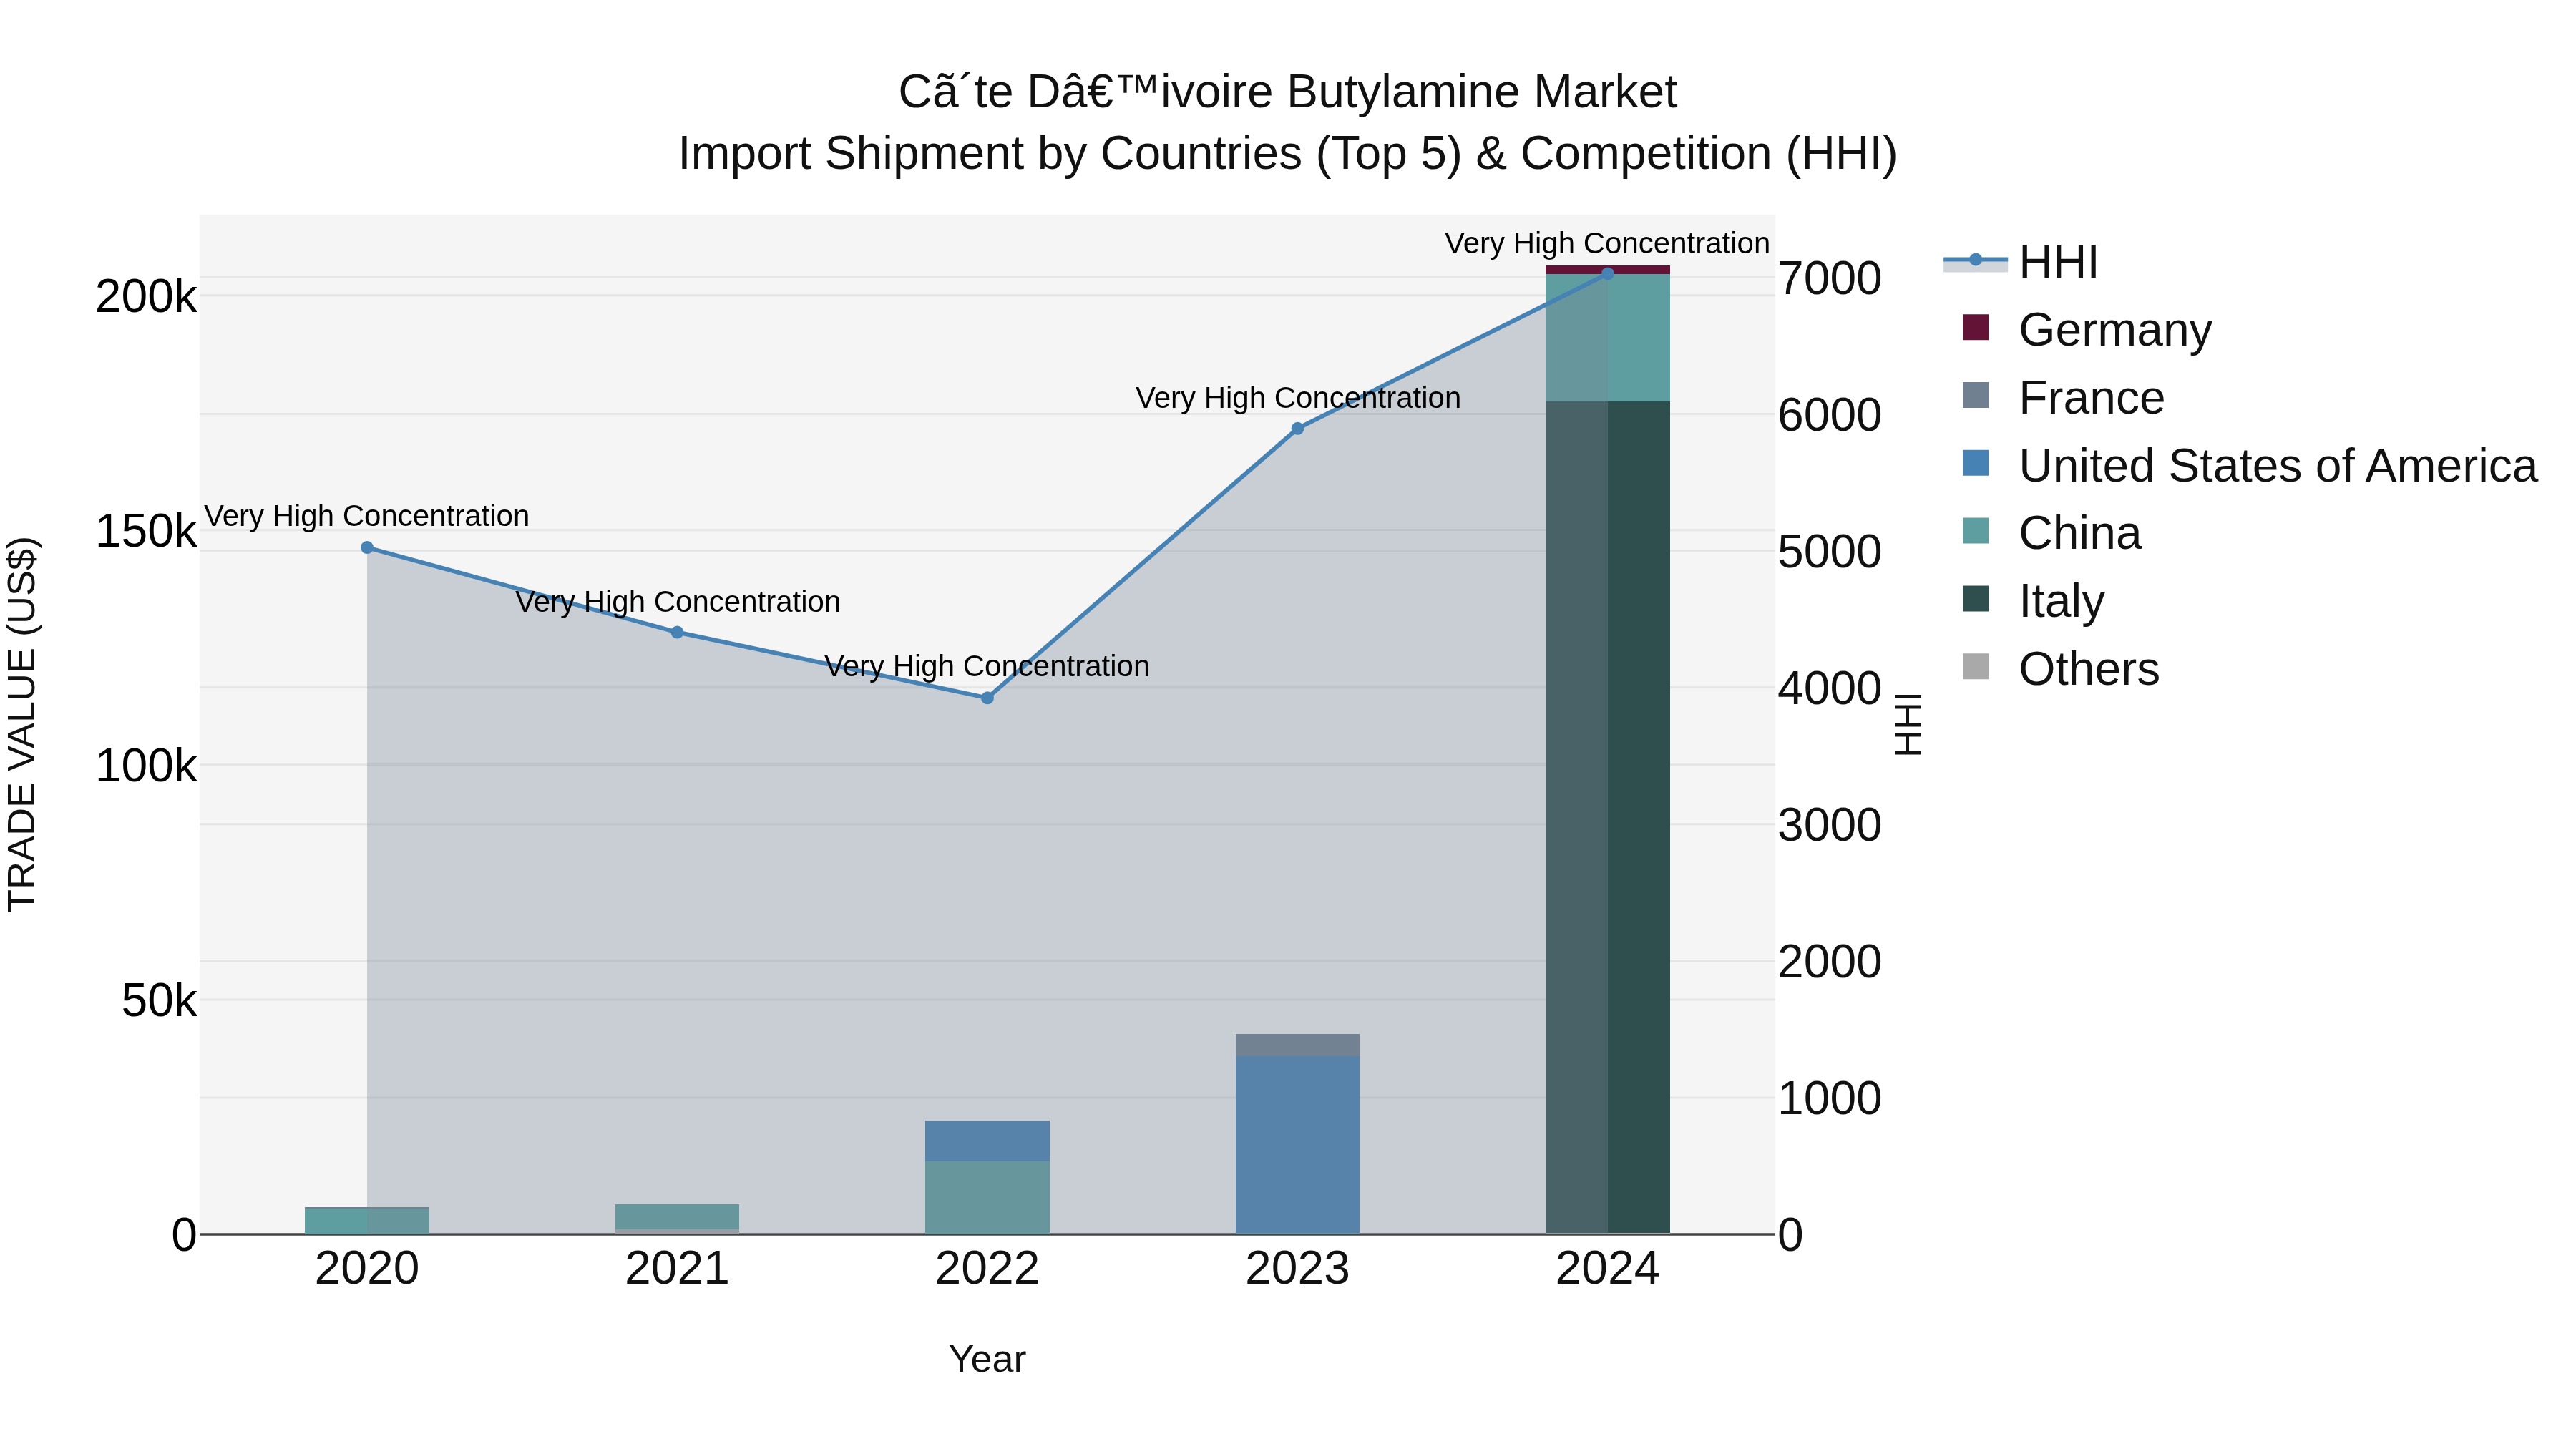
Task: Select the 2022 HHI data point
Action: (x=987, y=698)
